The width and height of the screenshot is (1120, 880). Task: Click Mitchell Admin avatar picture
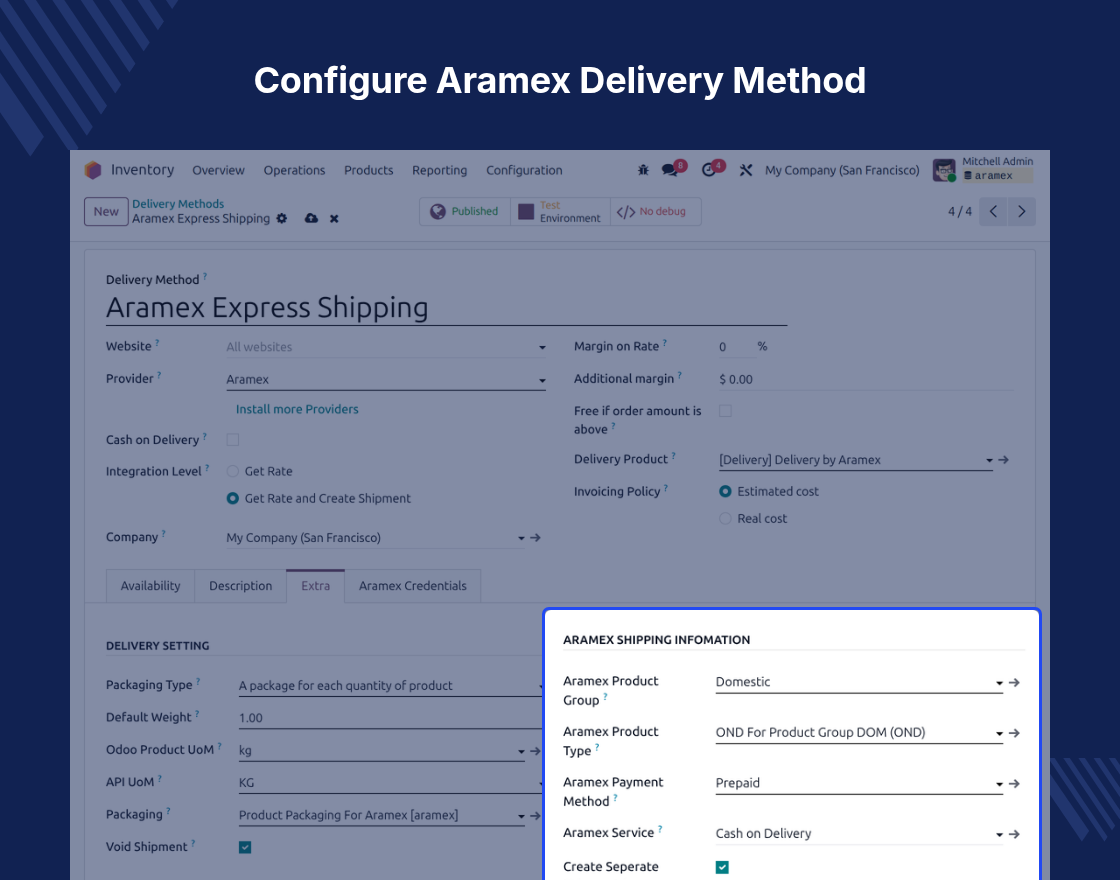[944, 170]
